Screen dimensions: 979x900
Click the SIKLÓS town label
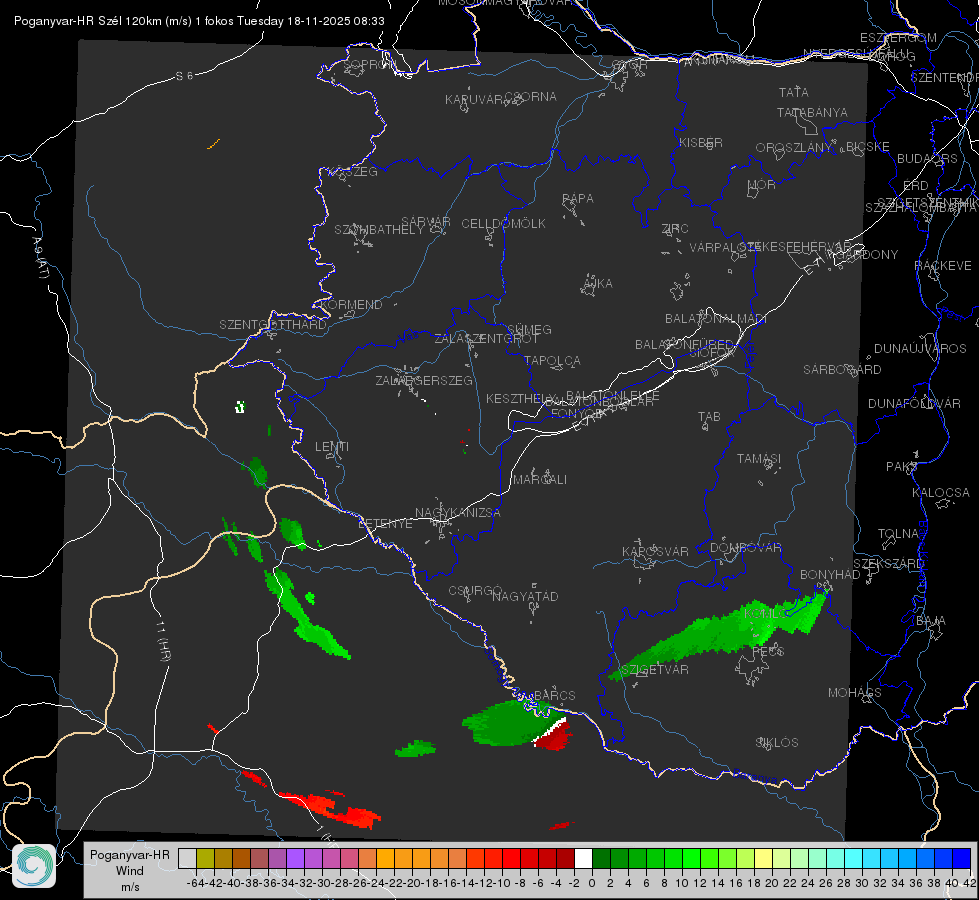777,743
